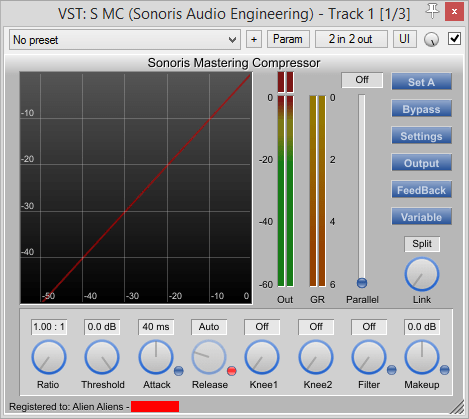Viewport: 469px width, 419px height.
Task: Click the Ratio knob
Action: (x=49, y=357)
